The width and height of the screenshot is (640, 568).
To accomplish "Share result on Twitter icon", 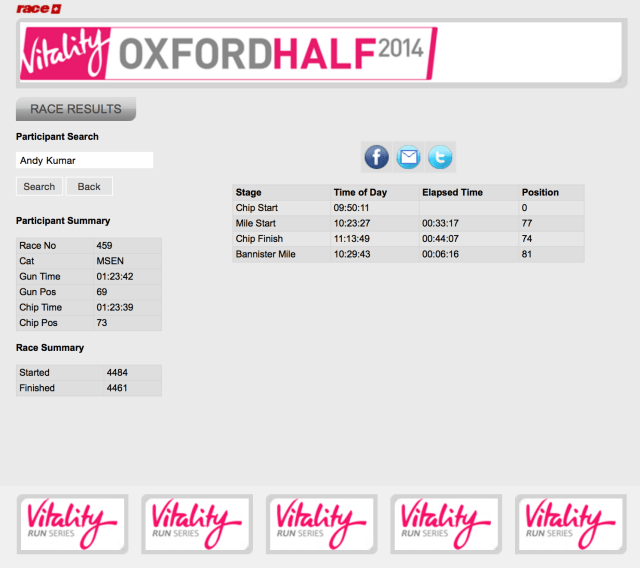I will point(440,157).
